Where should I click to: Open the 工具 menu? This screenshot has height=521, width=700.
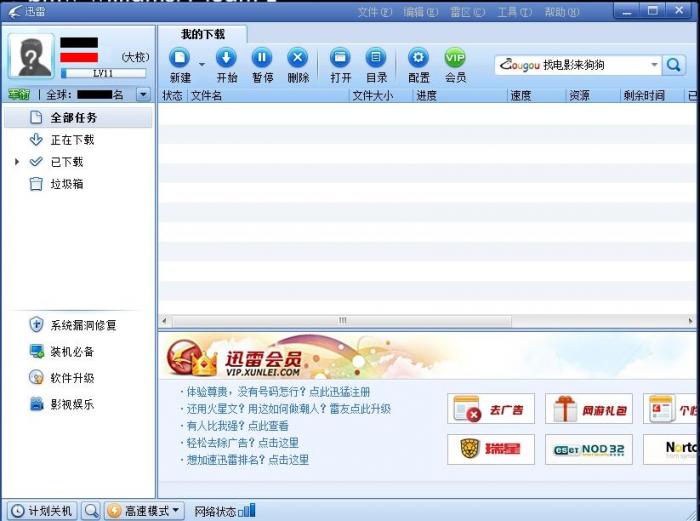click(x=514, y=12)
